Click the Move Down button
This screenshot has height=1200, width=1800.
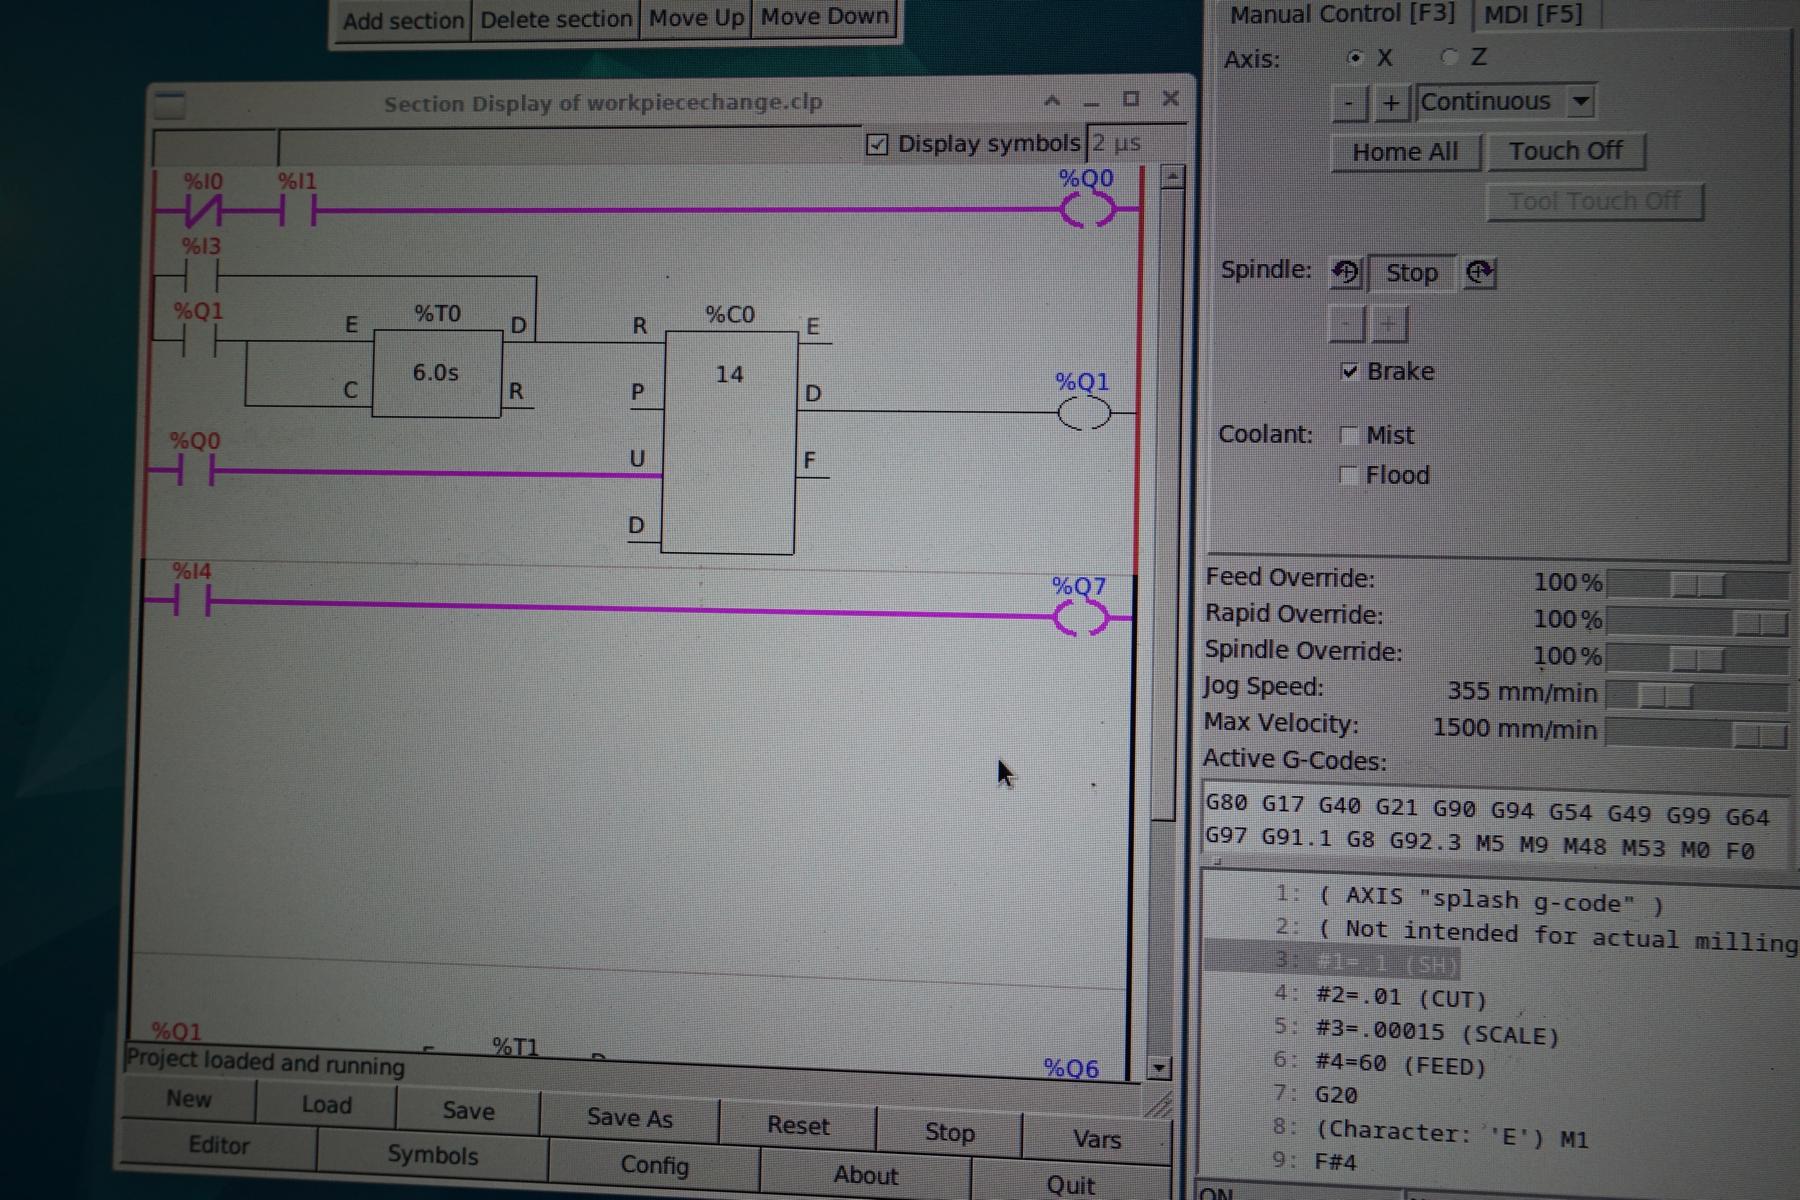click(x=823, y=17)
